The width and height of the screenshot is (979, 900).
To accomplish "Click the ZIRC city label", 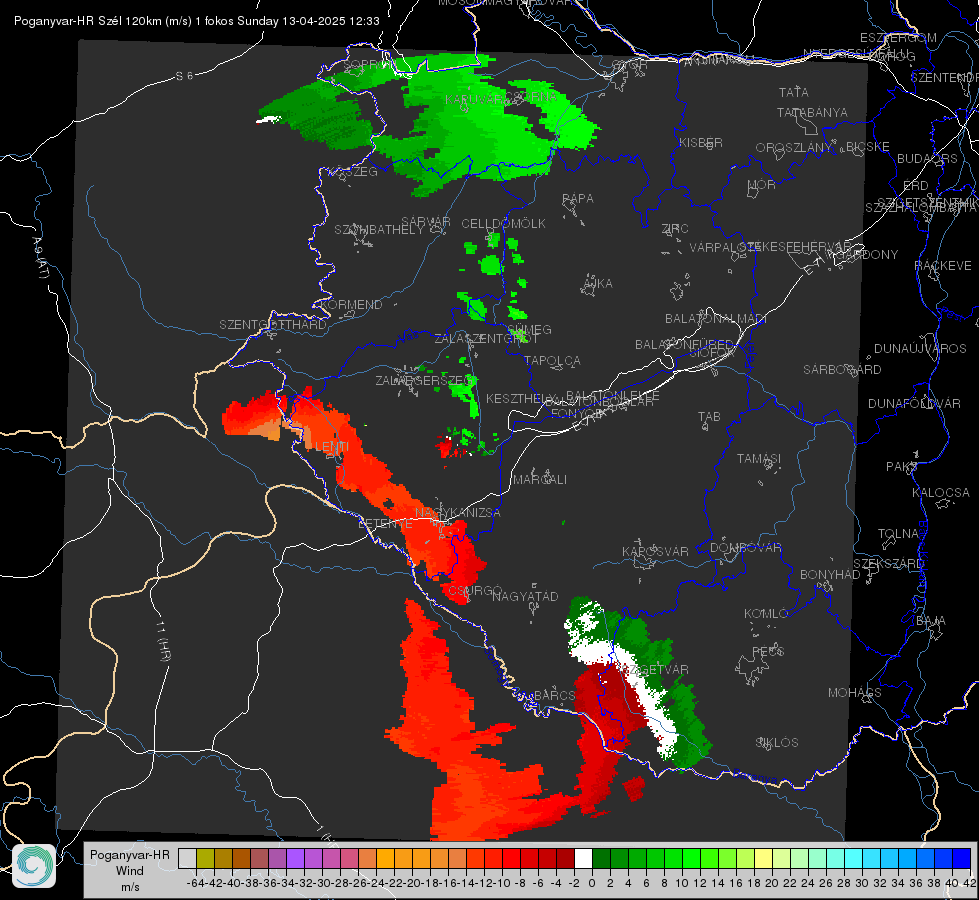I will [675, 229].
